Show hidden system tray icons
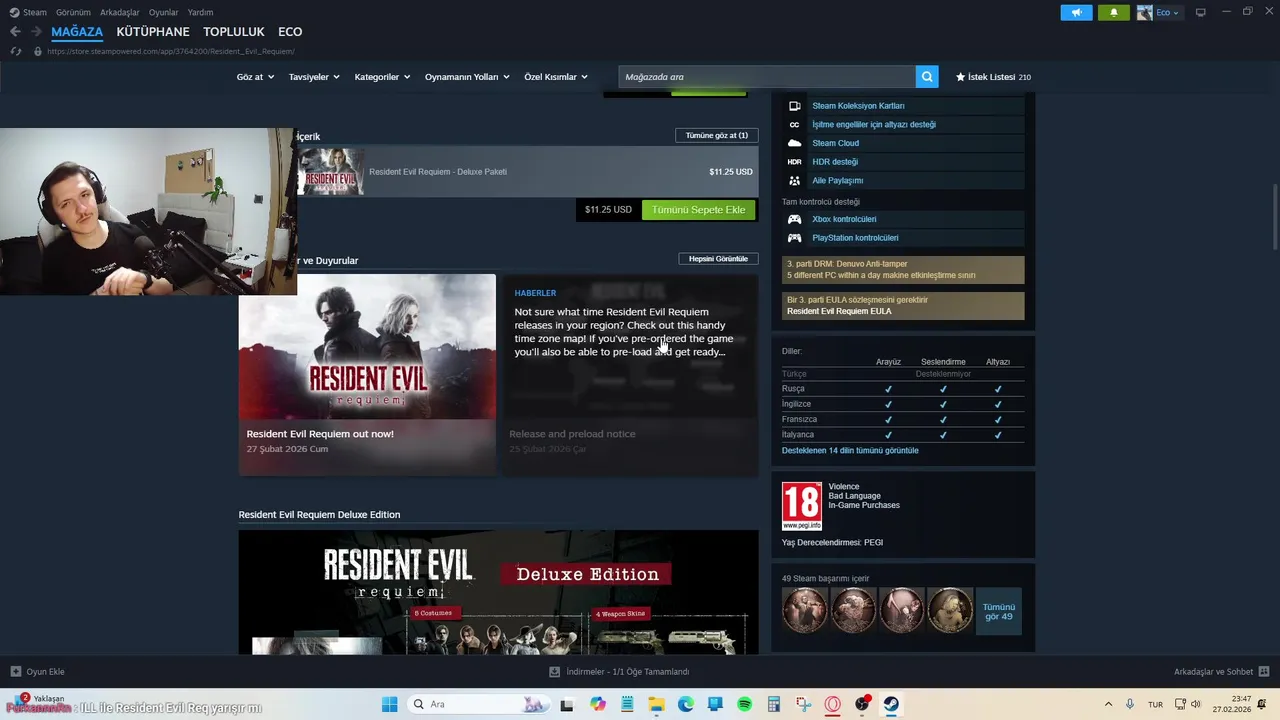 (x=1108, y=704)
